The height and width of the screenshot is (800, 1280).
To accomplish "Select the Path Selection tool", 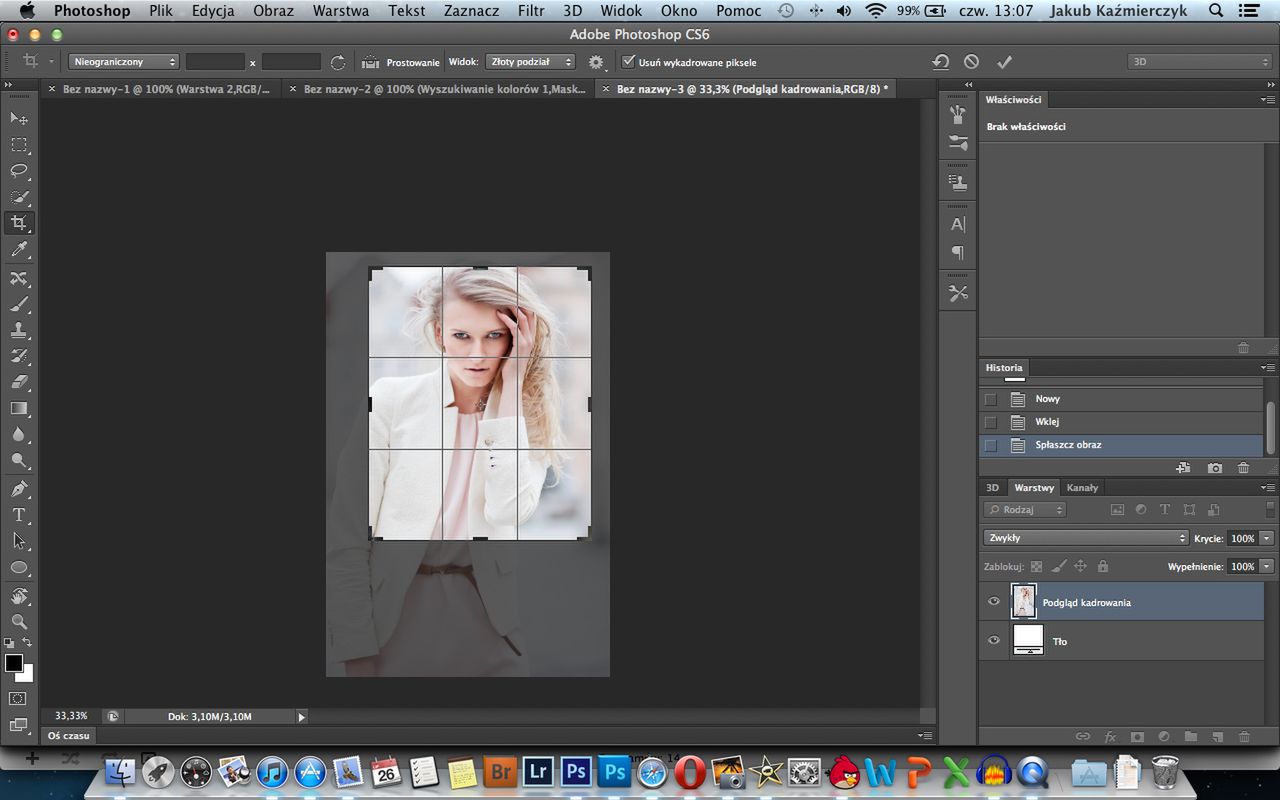I will 19,541.
